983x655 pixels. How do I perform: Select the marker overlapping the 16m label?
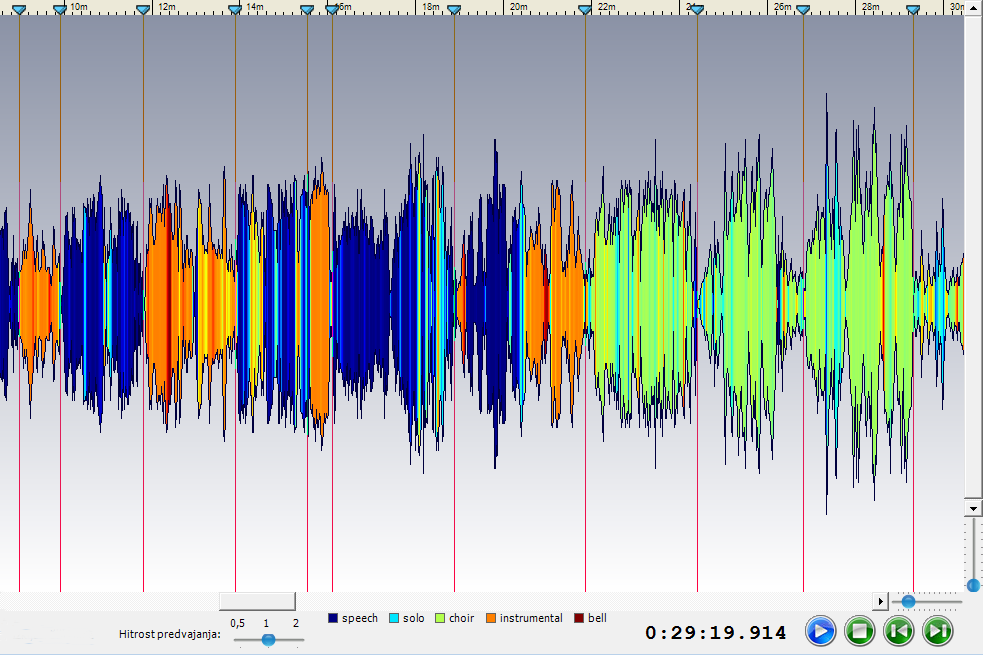[x=332, y=10]
